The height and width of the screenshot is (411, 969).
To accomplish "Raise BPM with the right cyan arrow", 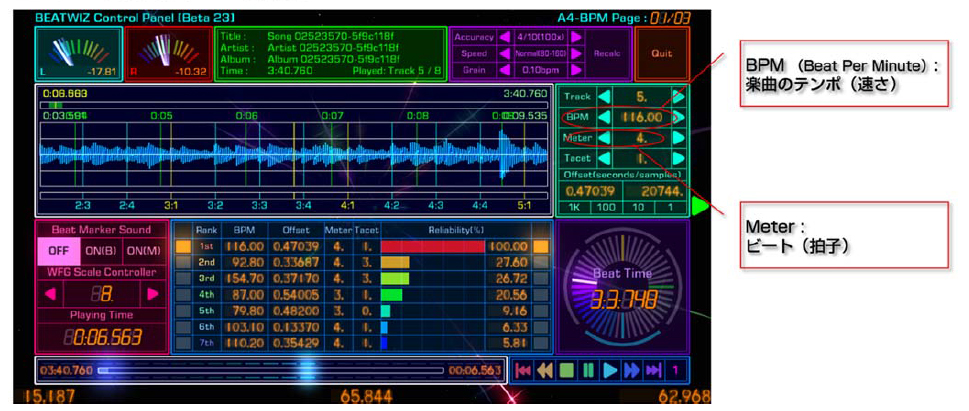I will (x=679, y=117).
